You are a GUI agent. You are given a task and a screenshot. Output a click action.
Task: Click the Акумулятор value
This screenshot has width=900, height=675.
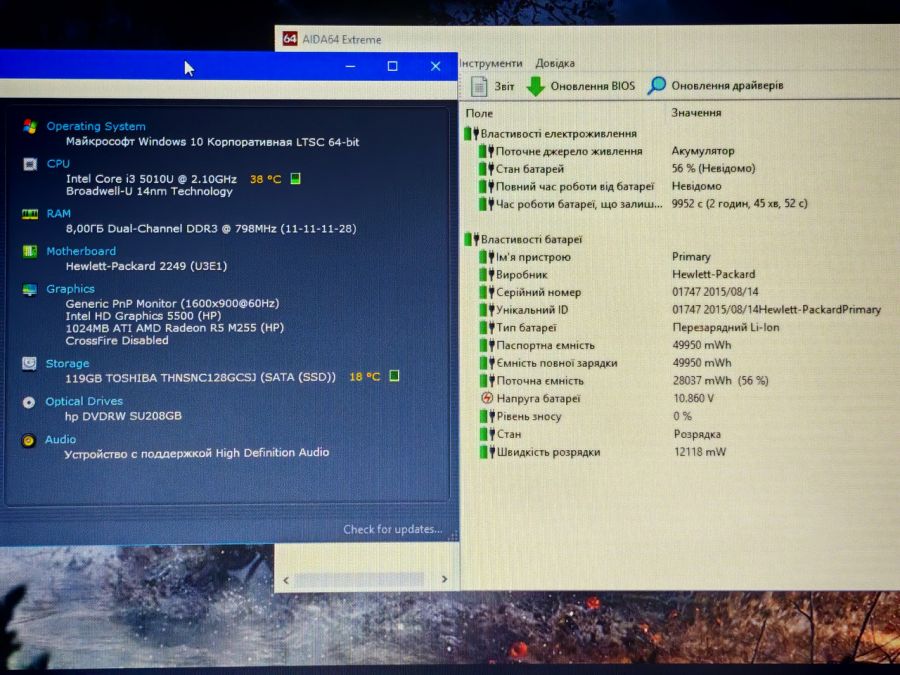pyautogui.click(x=703, y=151)
